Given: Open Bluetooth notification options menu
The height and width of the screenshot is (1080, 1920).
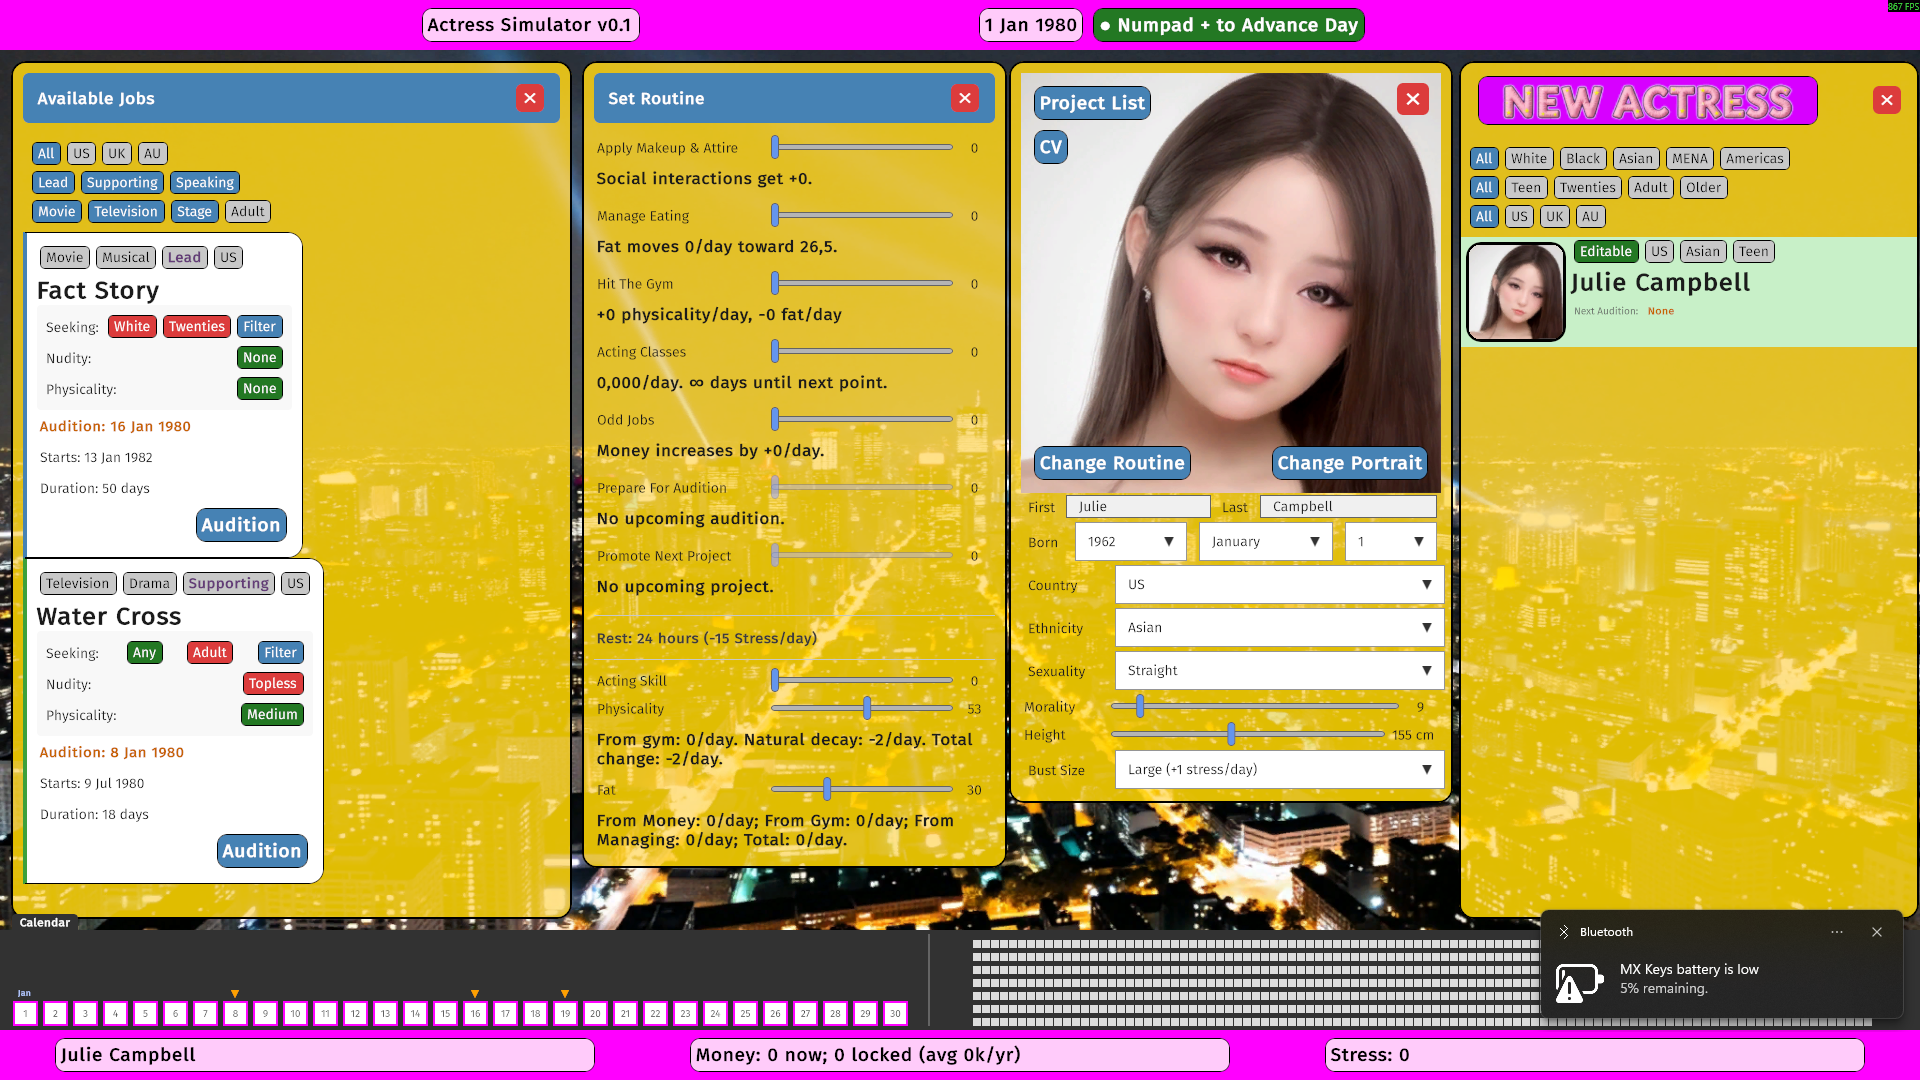Looking at the screenshot, I should pyautogui.click(x=1837, y=932).
